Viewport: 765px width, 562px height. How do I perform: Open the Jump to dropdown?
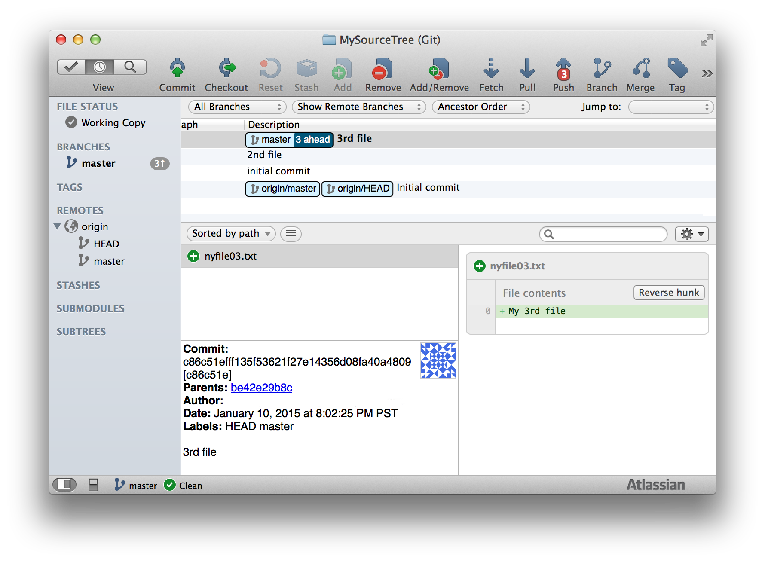click(671, 107)
